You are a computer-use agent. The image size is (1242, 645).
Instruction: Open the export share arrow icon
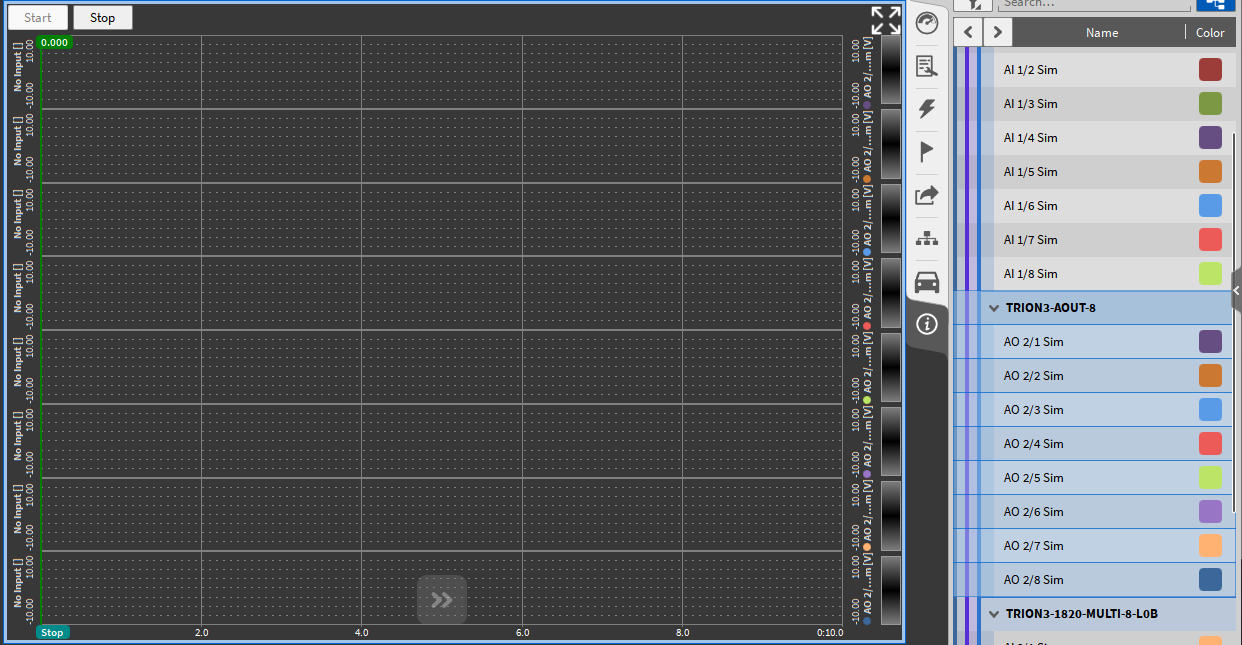pos(927,196)
